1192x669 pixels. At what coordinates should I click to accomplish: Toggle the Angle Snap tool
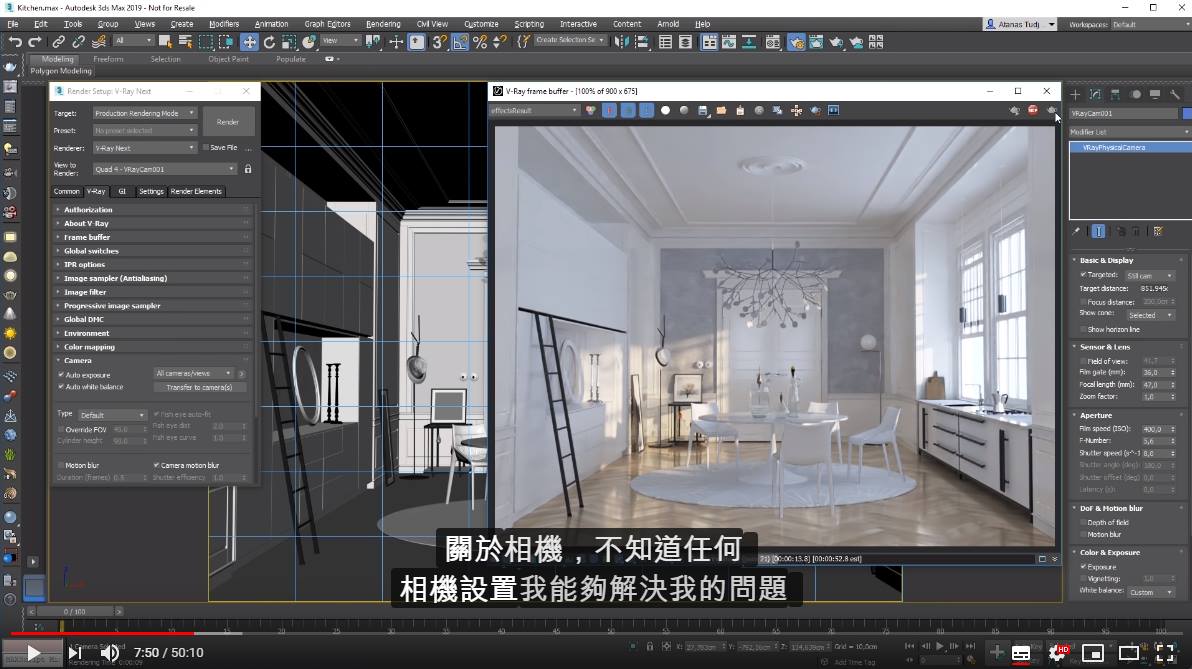[x=460, y=42]
